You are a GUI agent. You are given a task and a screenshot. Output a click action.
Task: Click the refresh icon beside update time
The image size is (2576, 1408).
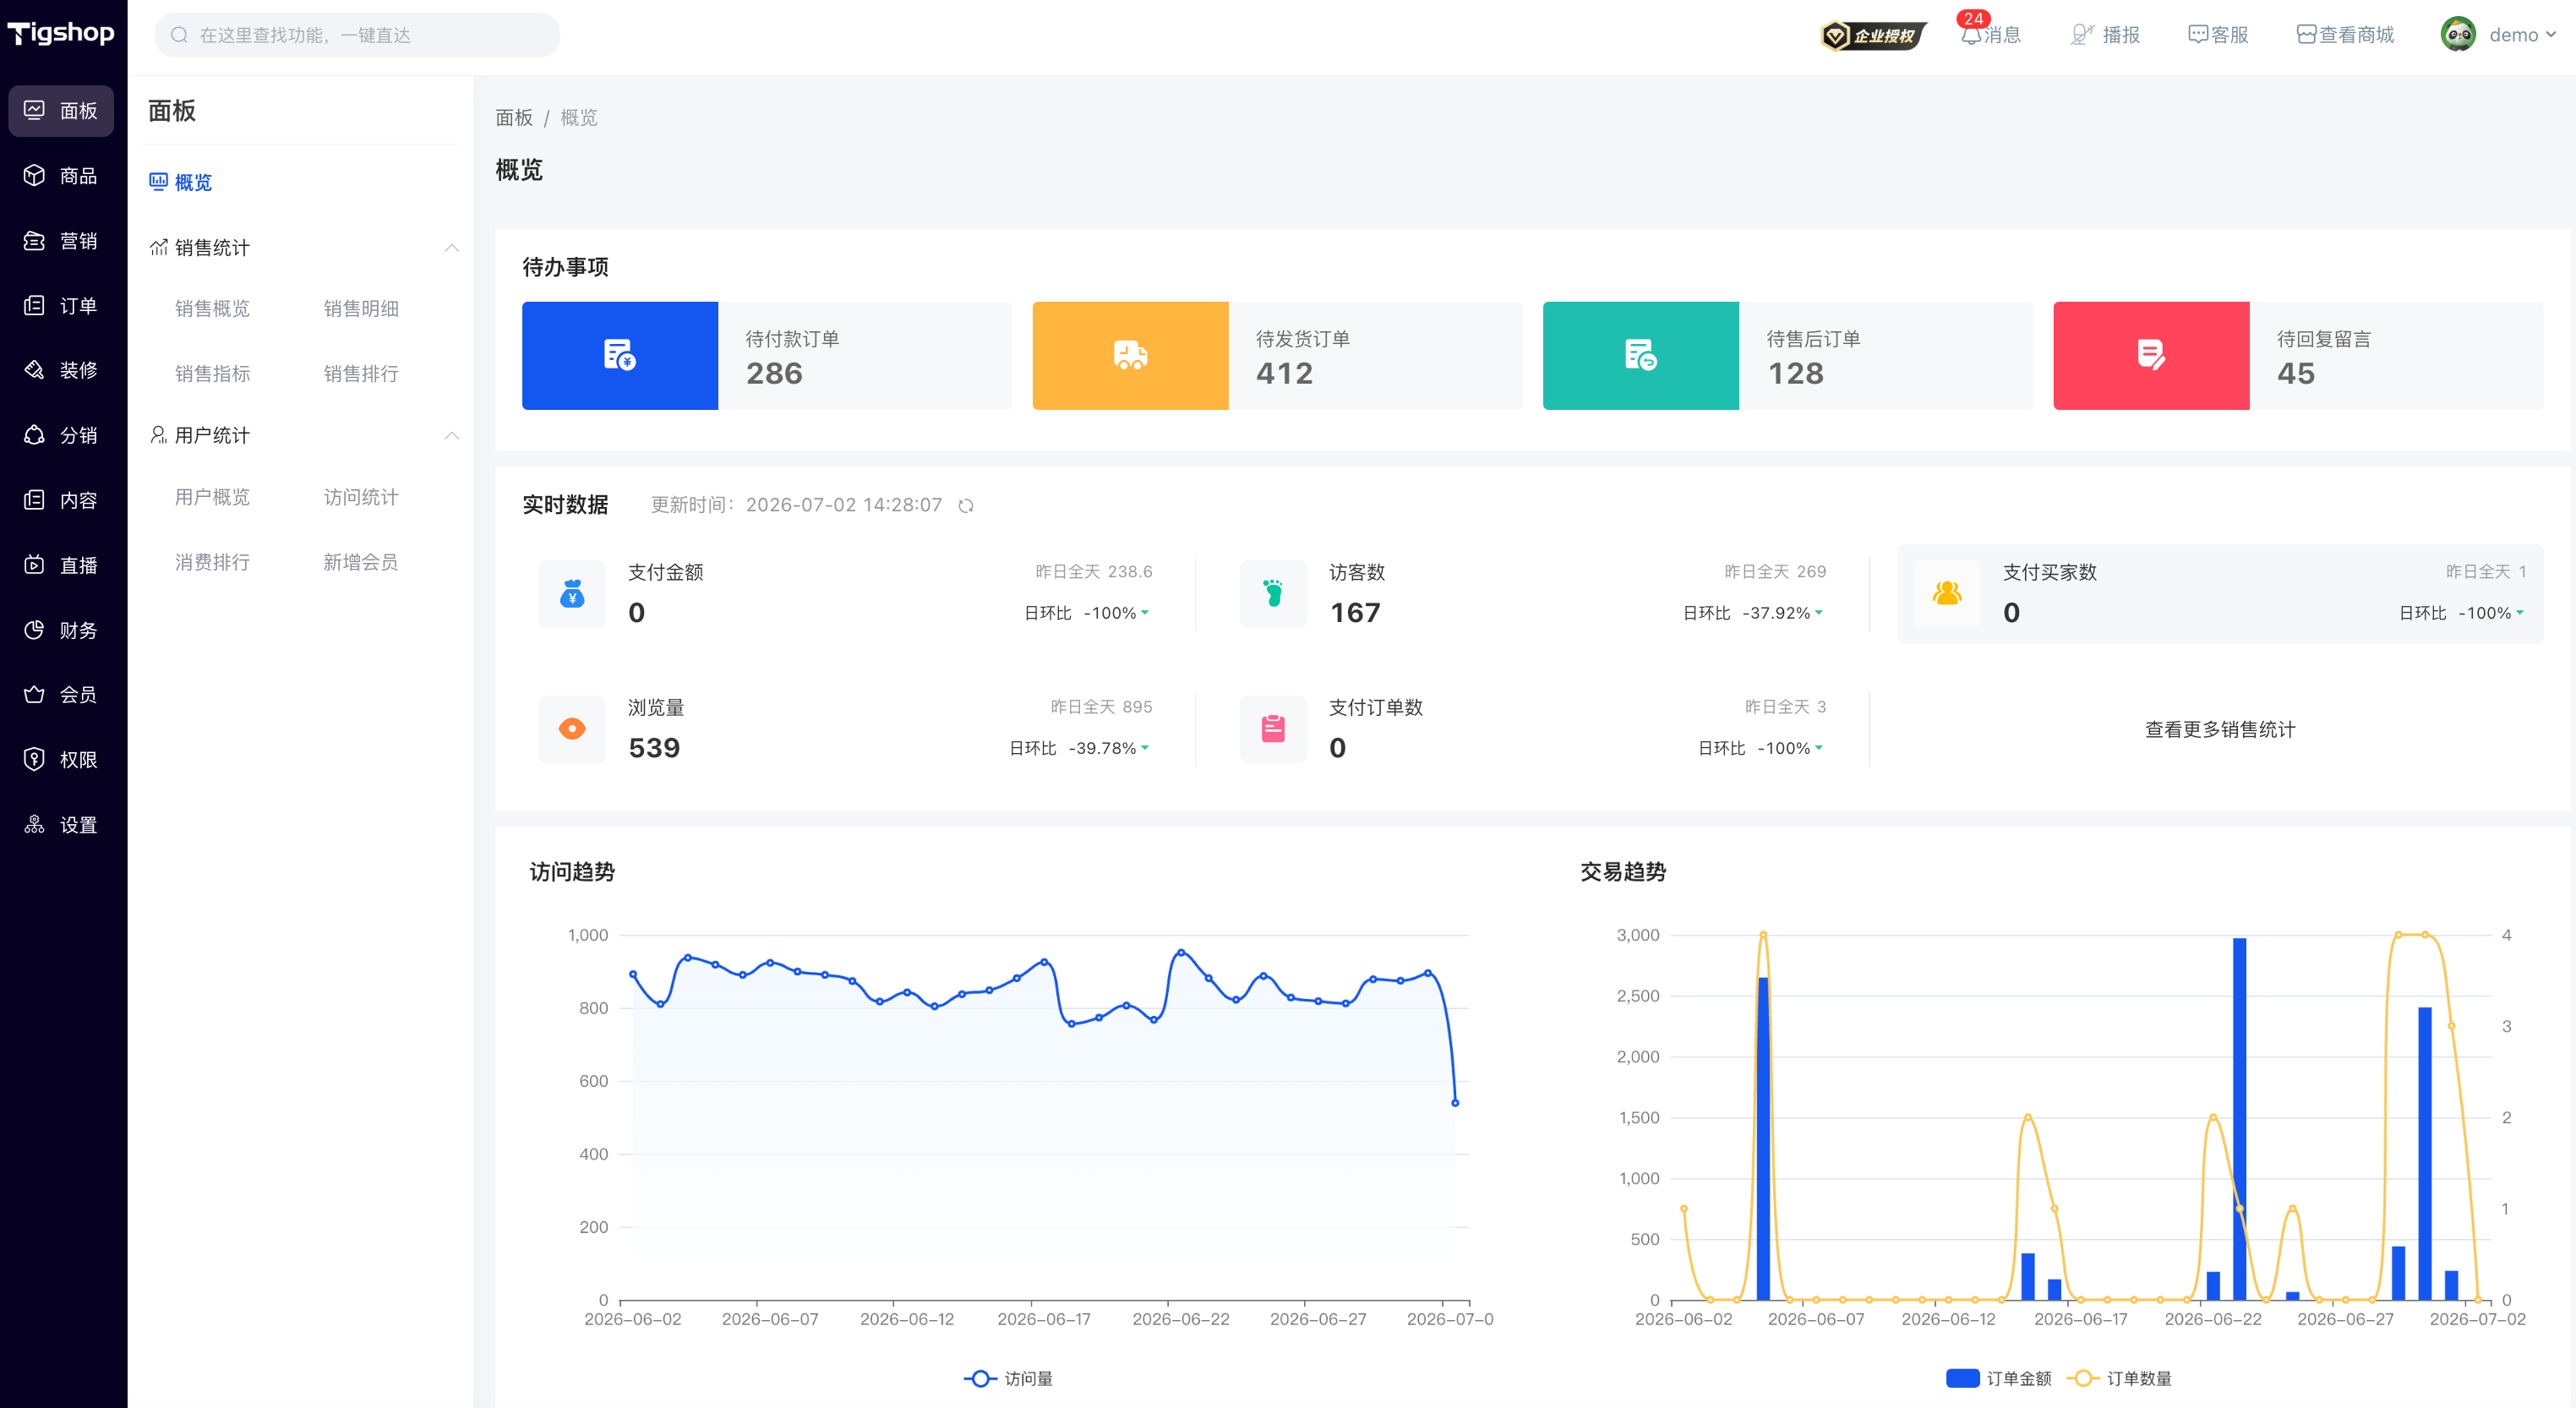[965, 506]
